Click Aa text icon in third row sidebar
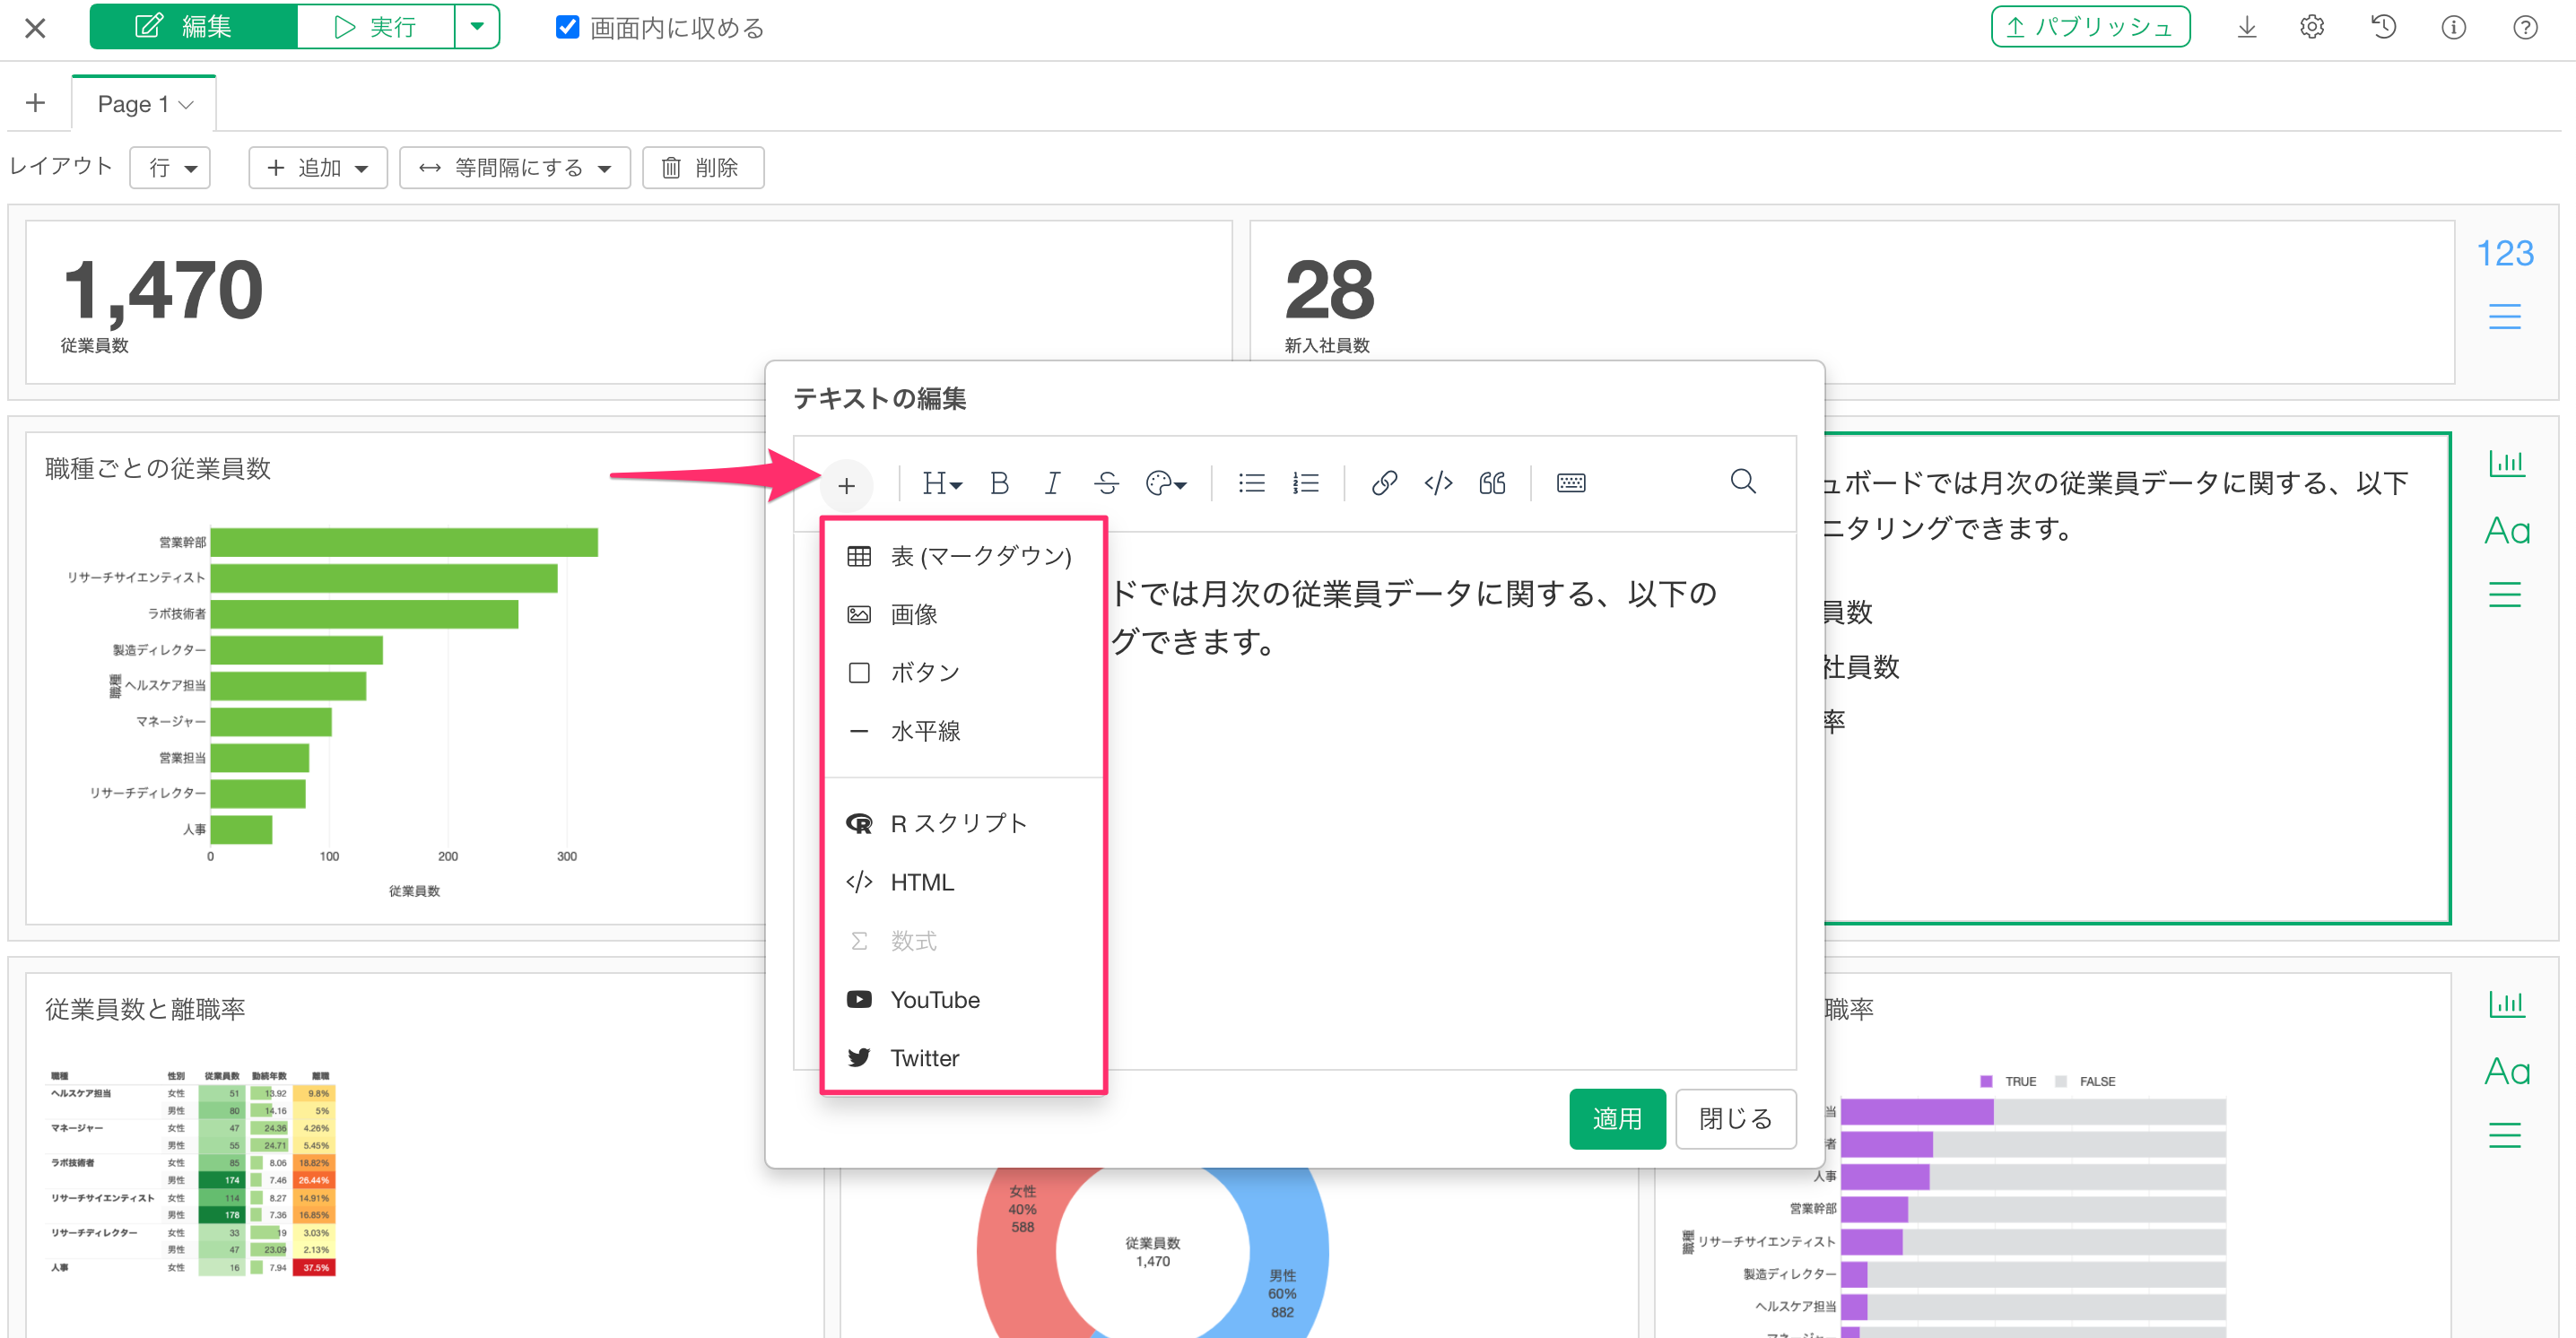 click(x=2507, y=1071)
